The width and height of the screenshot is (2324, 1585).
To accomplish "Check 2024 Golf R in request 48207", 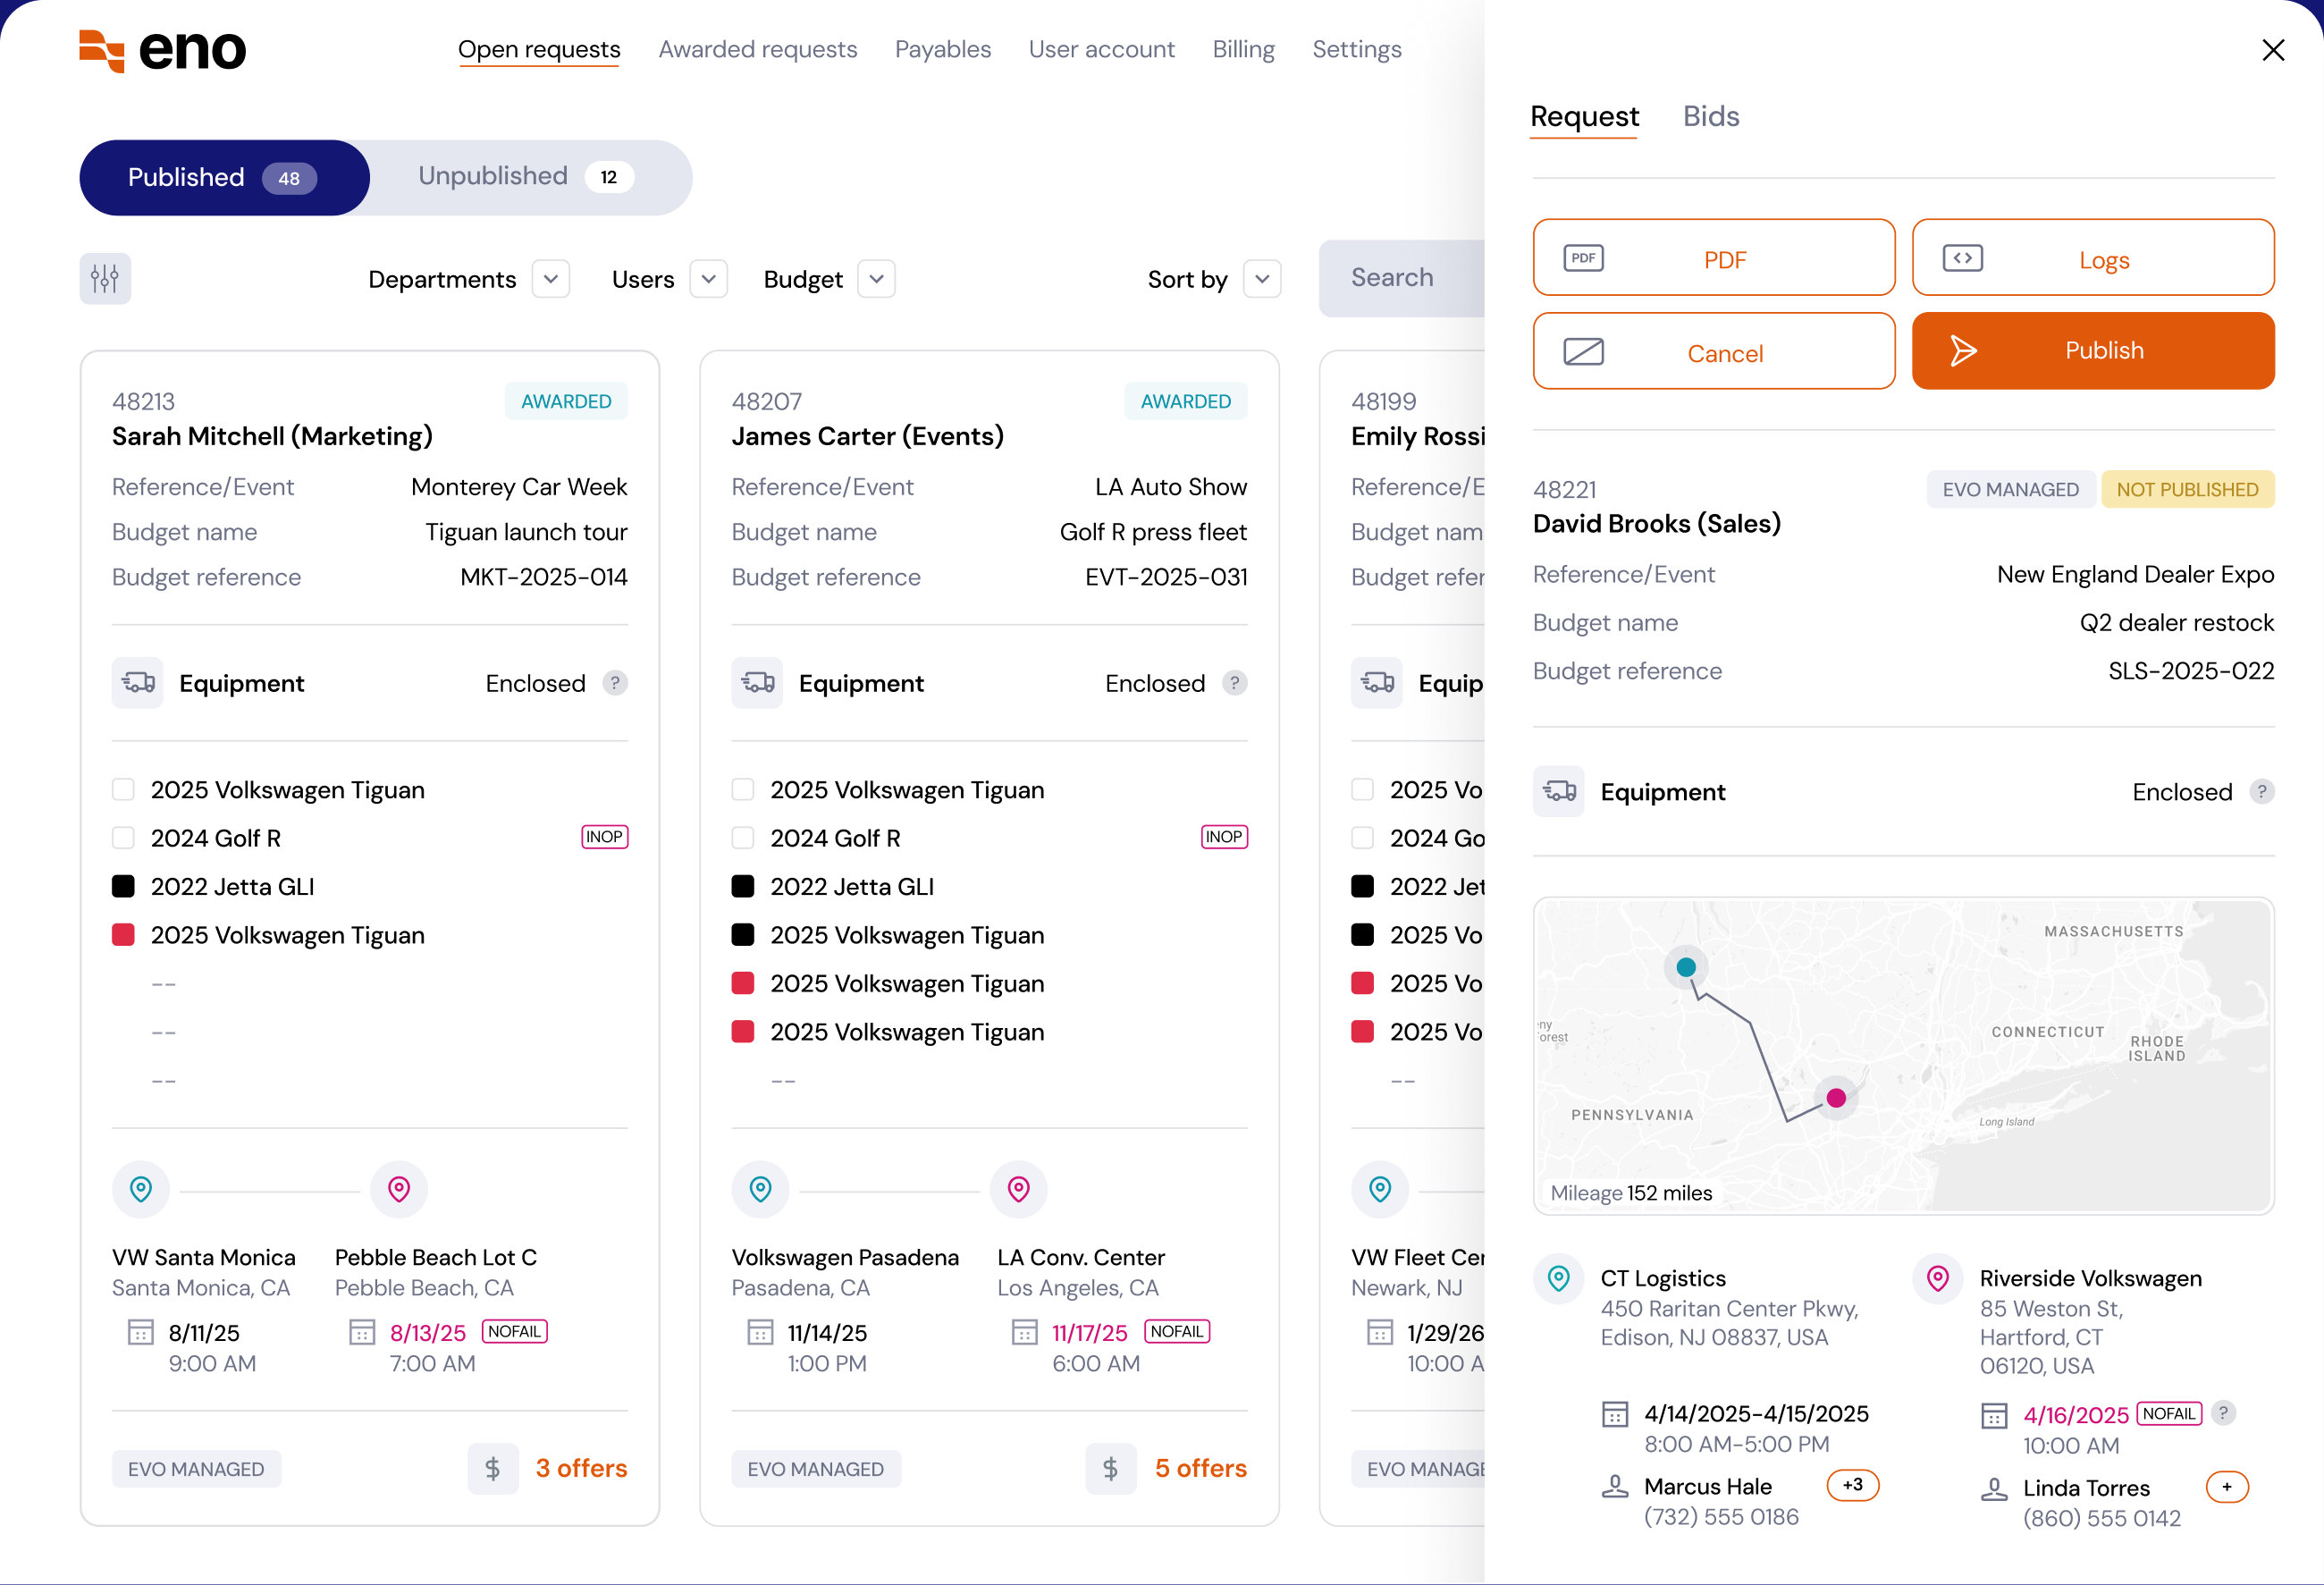I will [743, 838].
